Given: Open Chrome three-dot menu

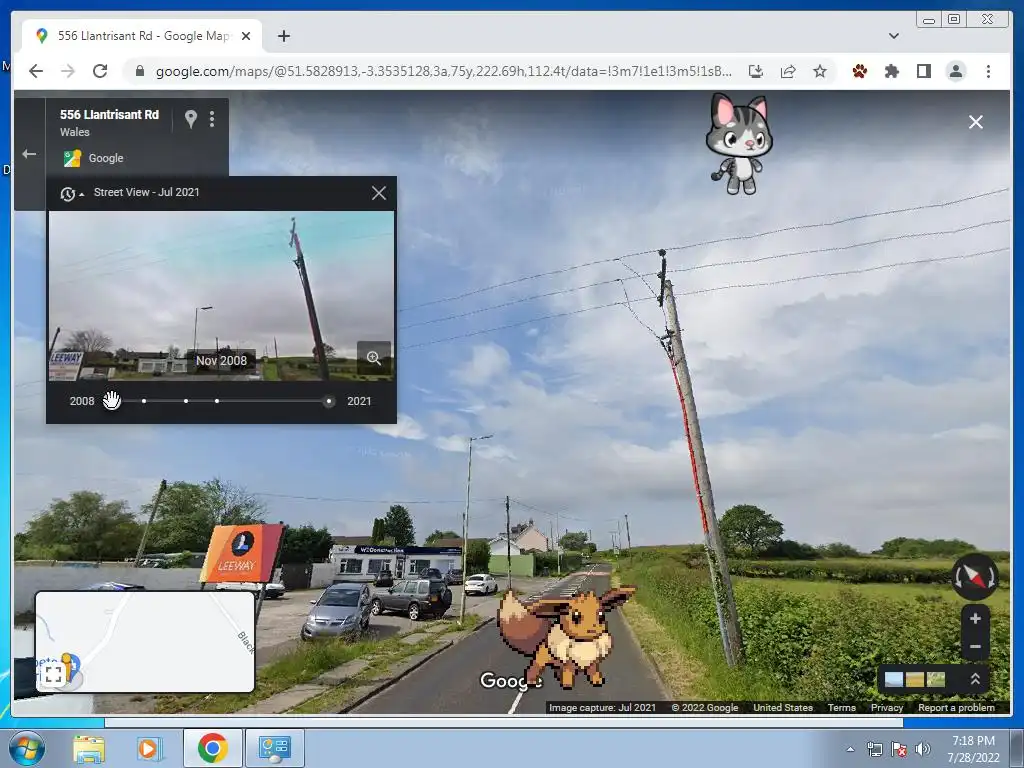Looking at the screenshot, I should (x=988, y=71).
